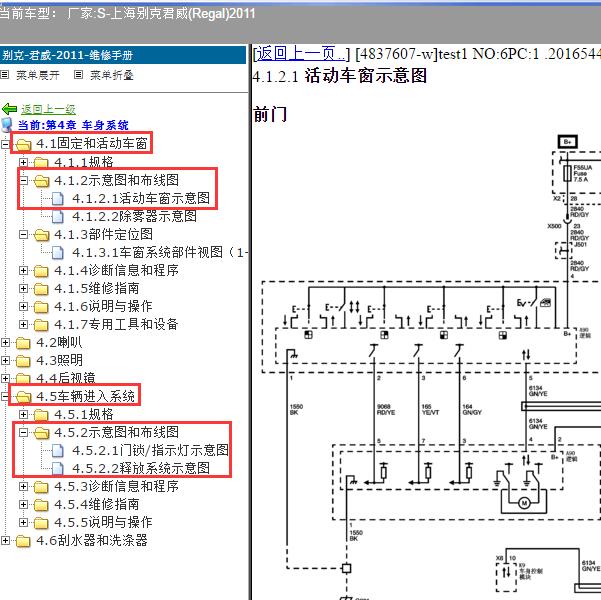
Task: Click the motor M symbol in diagram
Action: [x=524, y=503]
